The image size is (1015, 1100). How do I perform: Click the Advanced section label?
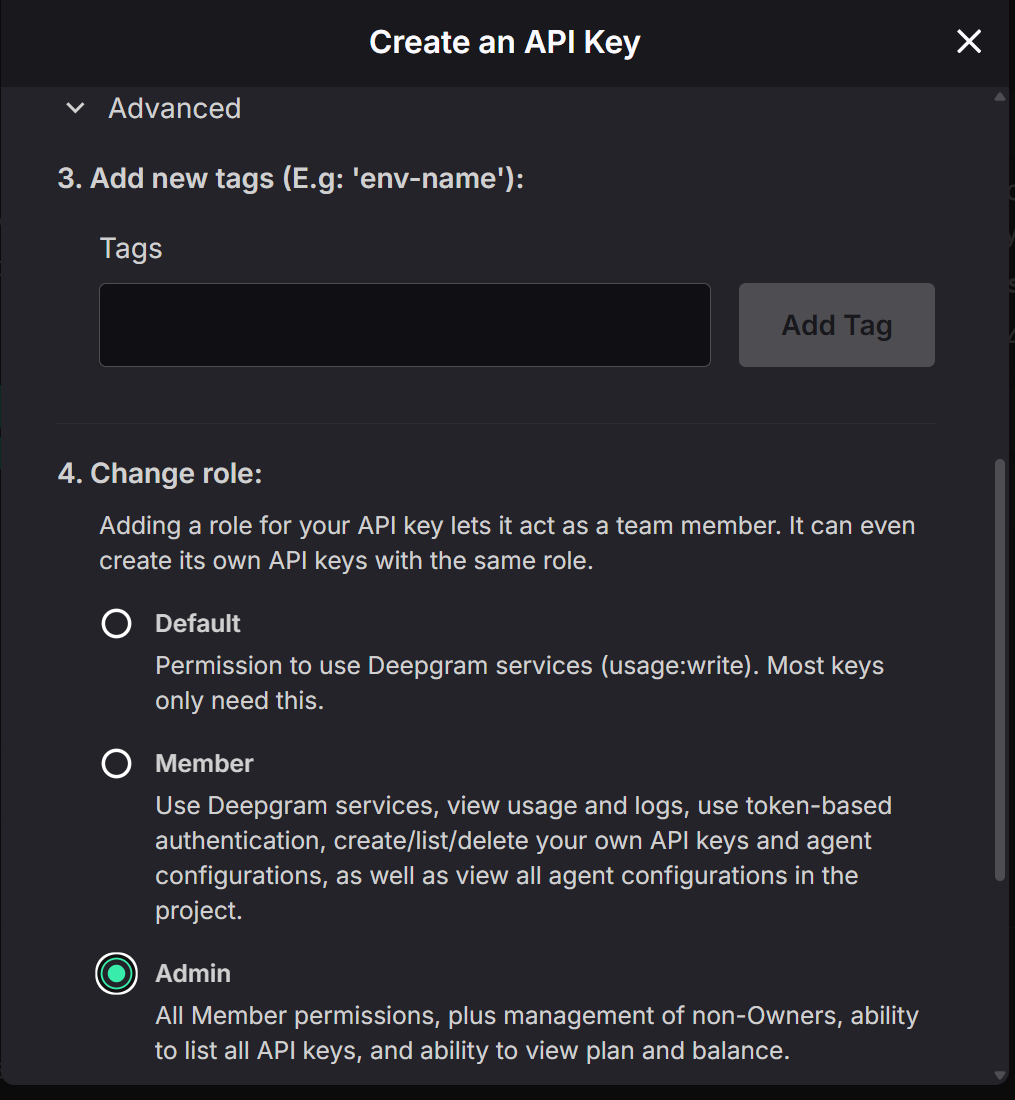tap(175, 109)
